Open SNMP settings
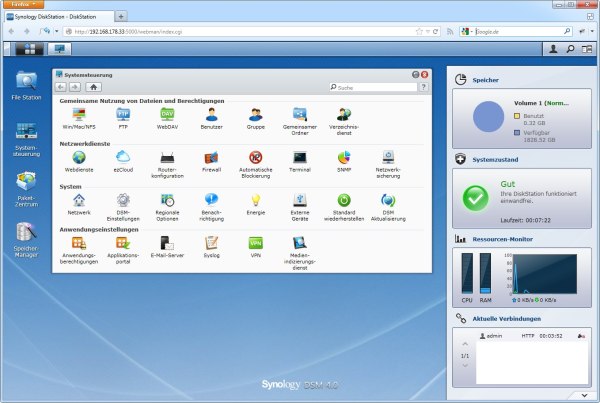The width and height of the screenshot is (600, 403). coord(344,161)
